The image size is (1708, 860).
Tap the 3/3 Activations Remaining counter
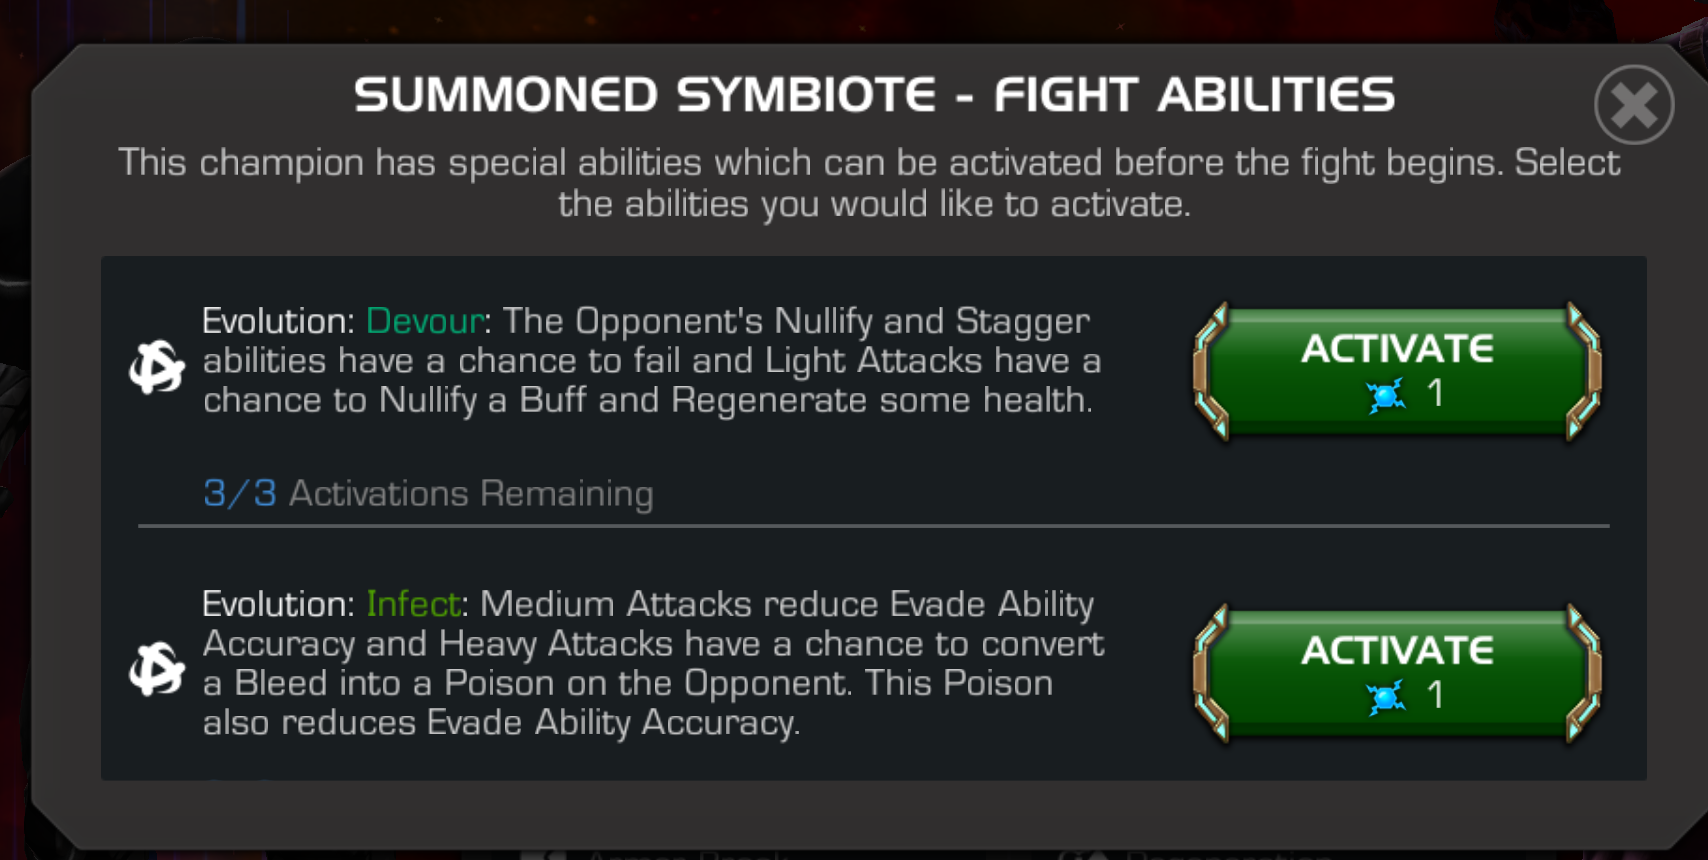[428, 494]
